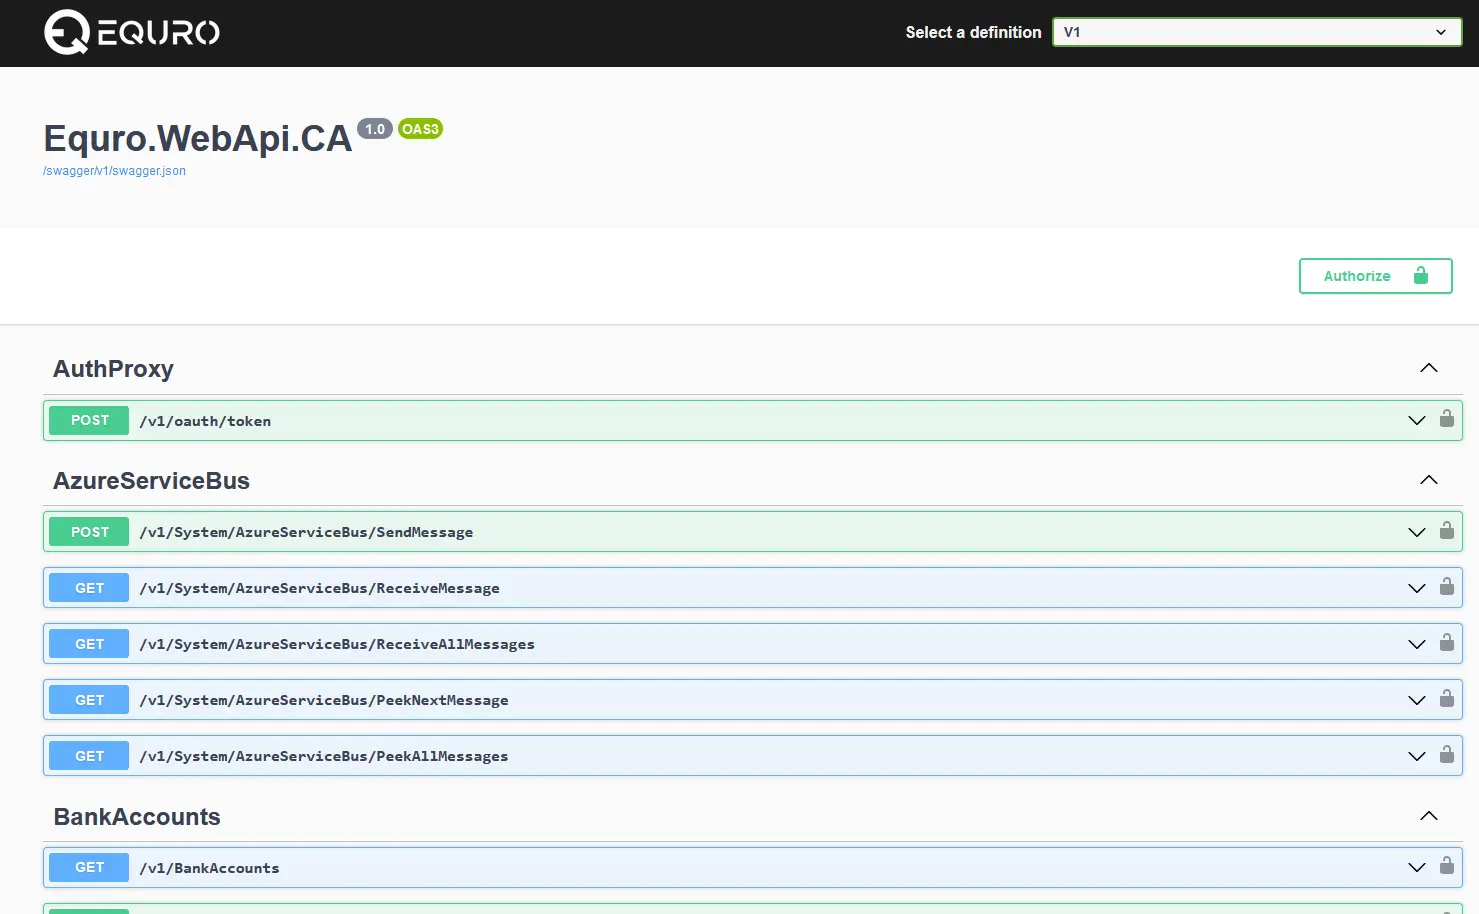Click lock icon on SendMessage endpoint

click(x=1446, y=531)
